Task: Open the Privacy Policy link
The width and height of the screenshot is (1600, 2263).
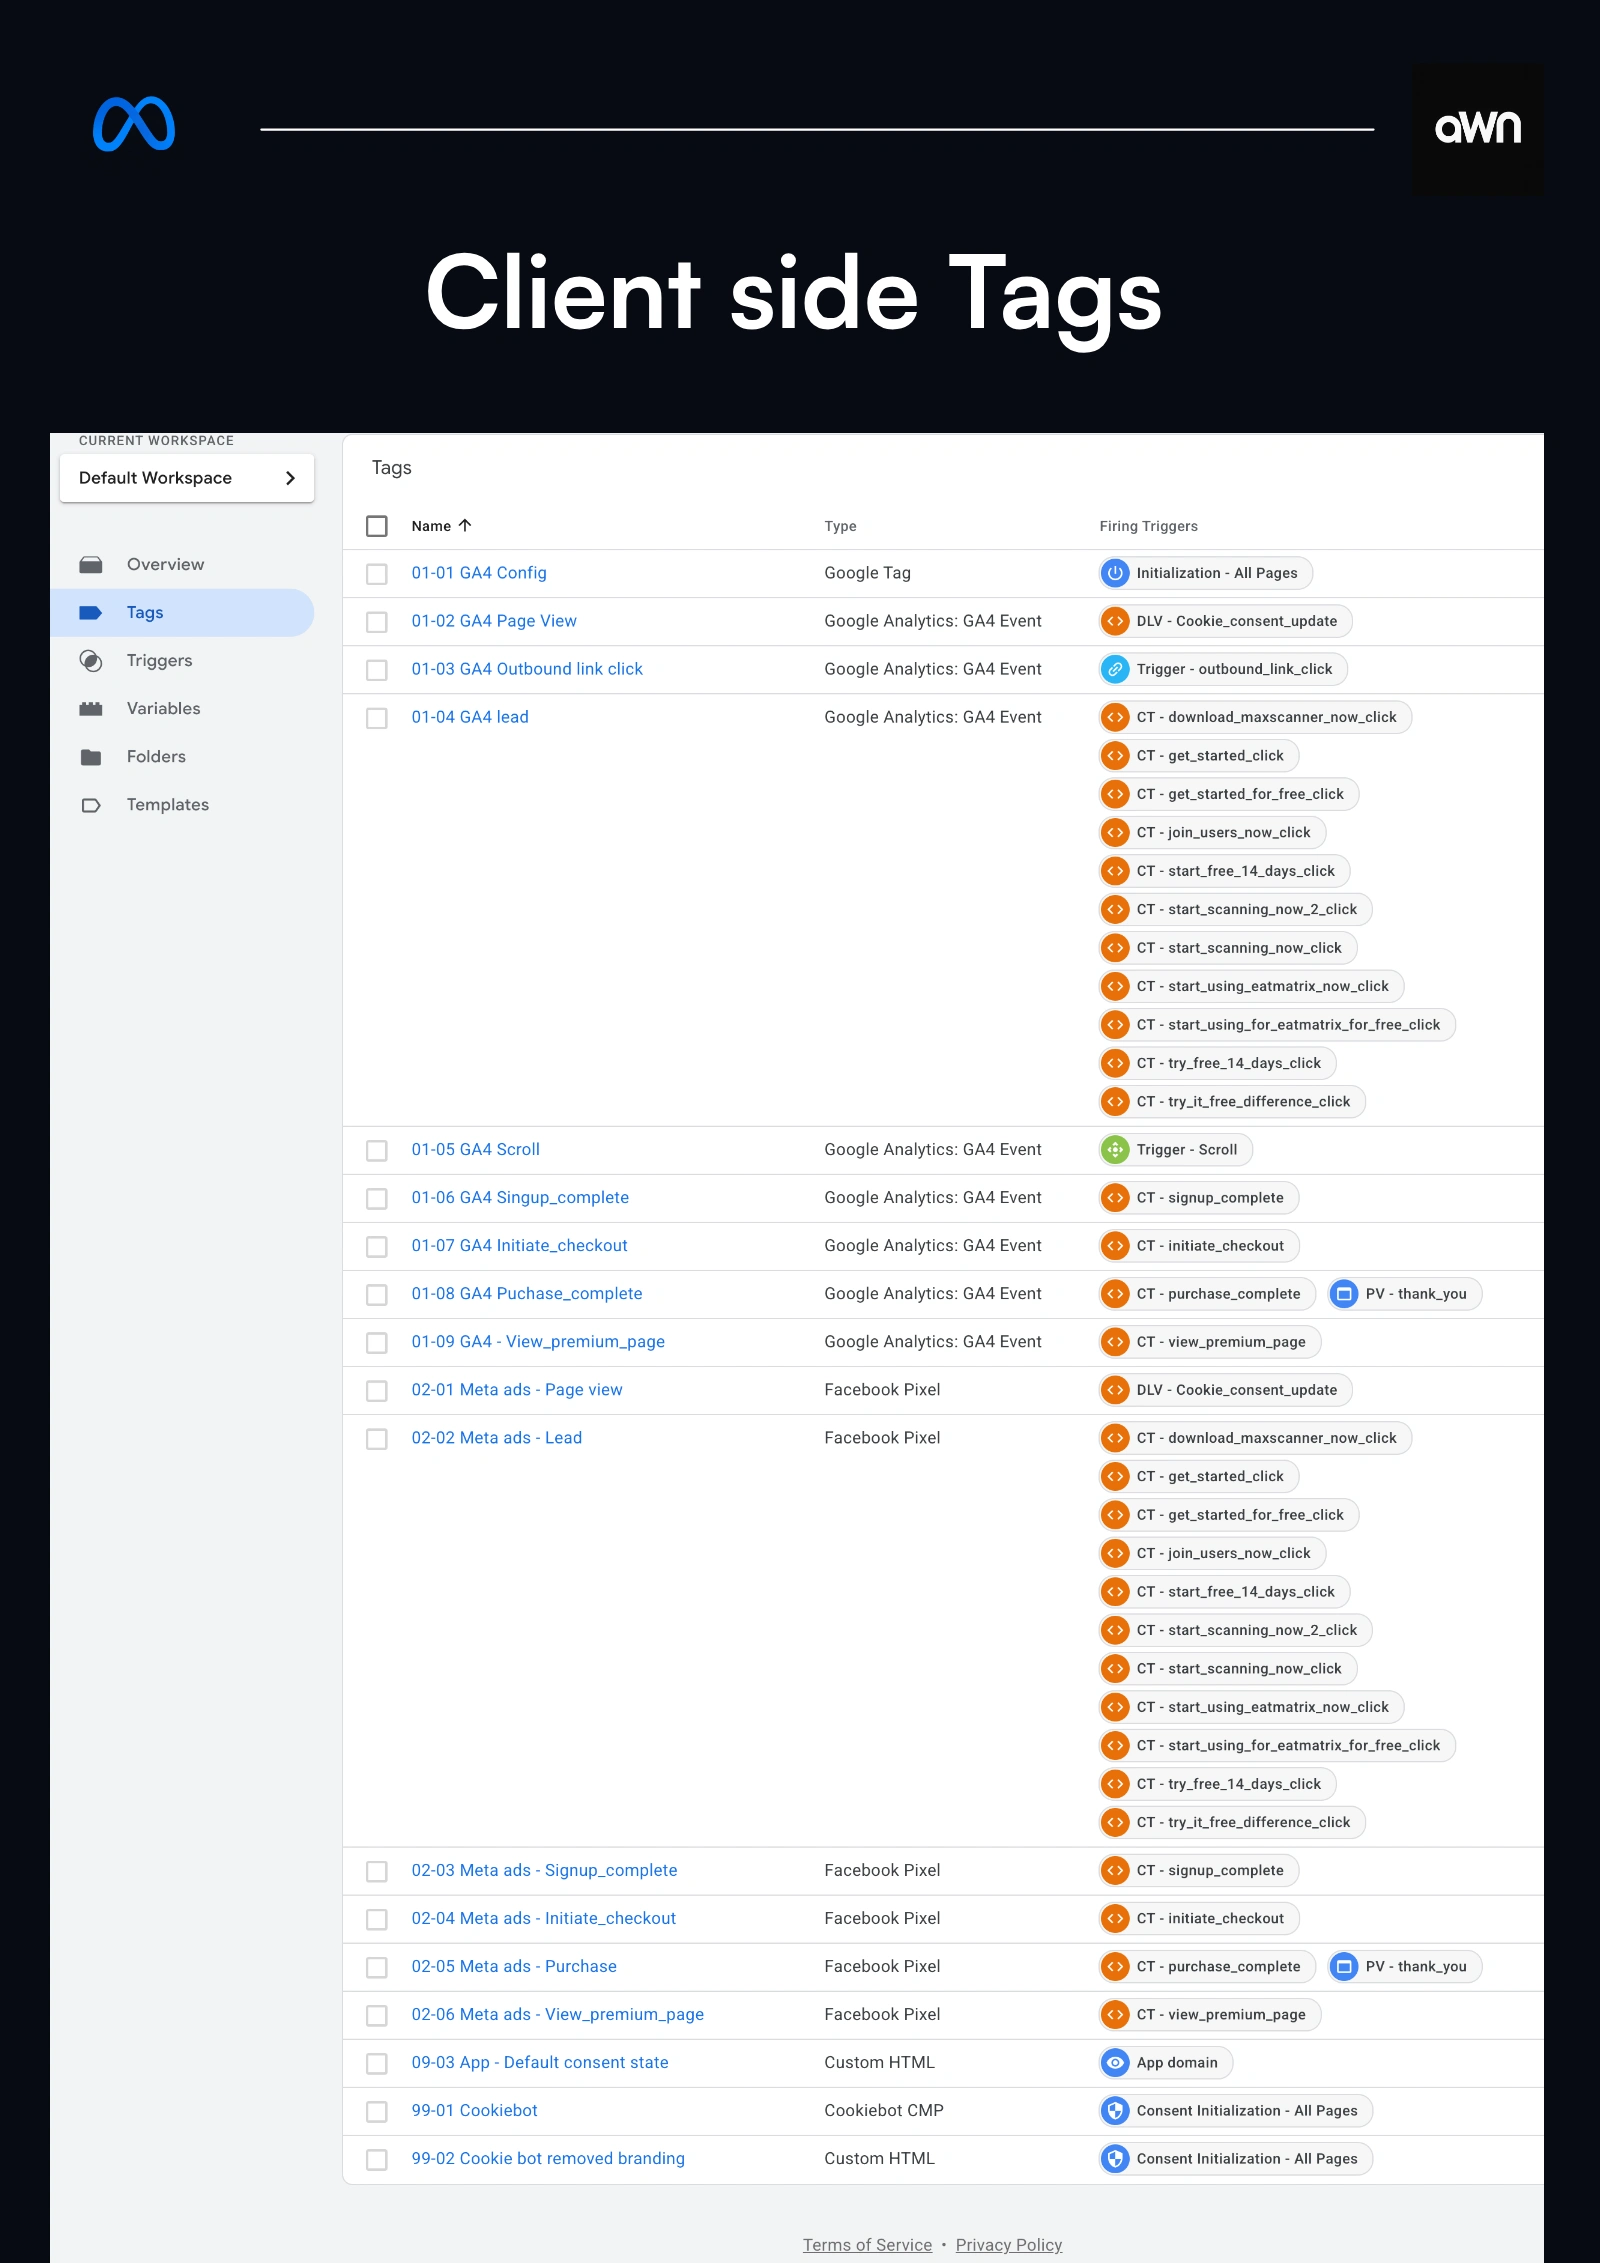Action: tap(1008, 2245)
